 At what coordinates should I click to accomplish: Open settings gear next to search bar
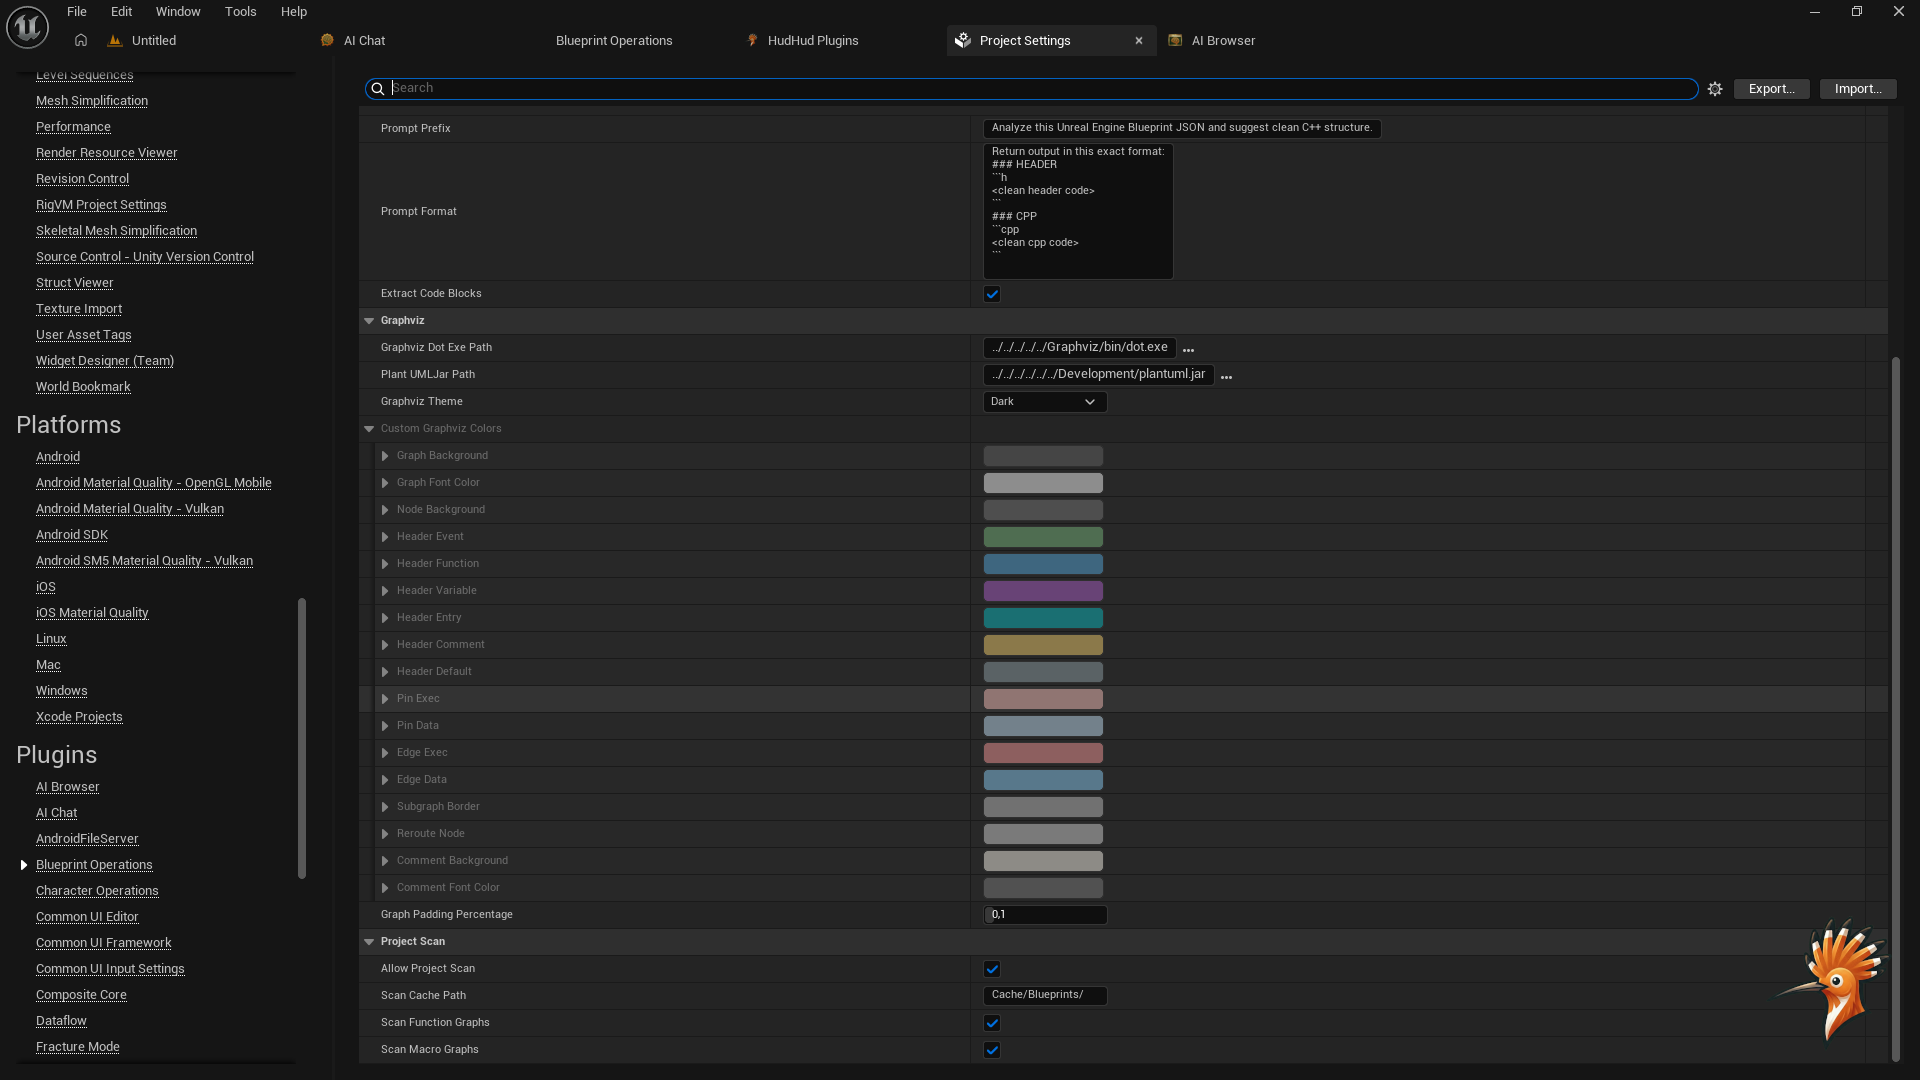1715,89
